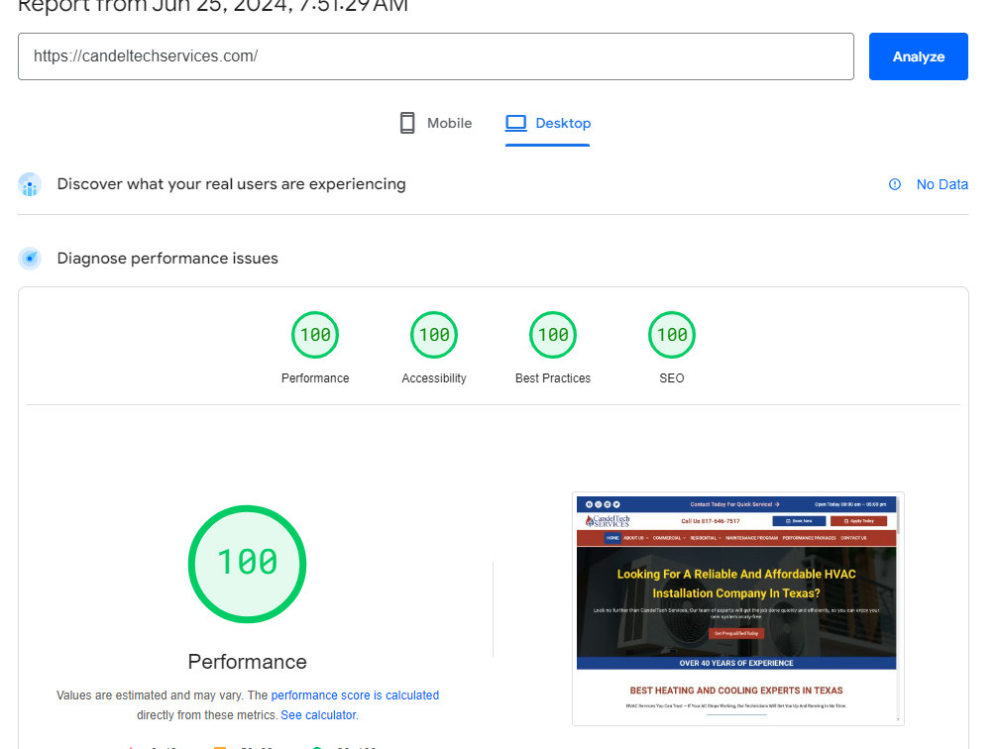
Task: Jump to SEO score gauge
Action: point(672,334)
